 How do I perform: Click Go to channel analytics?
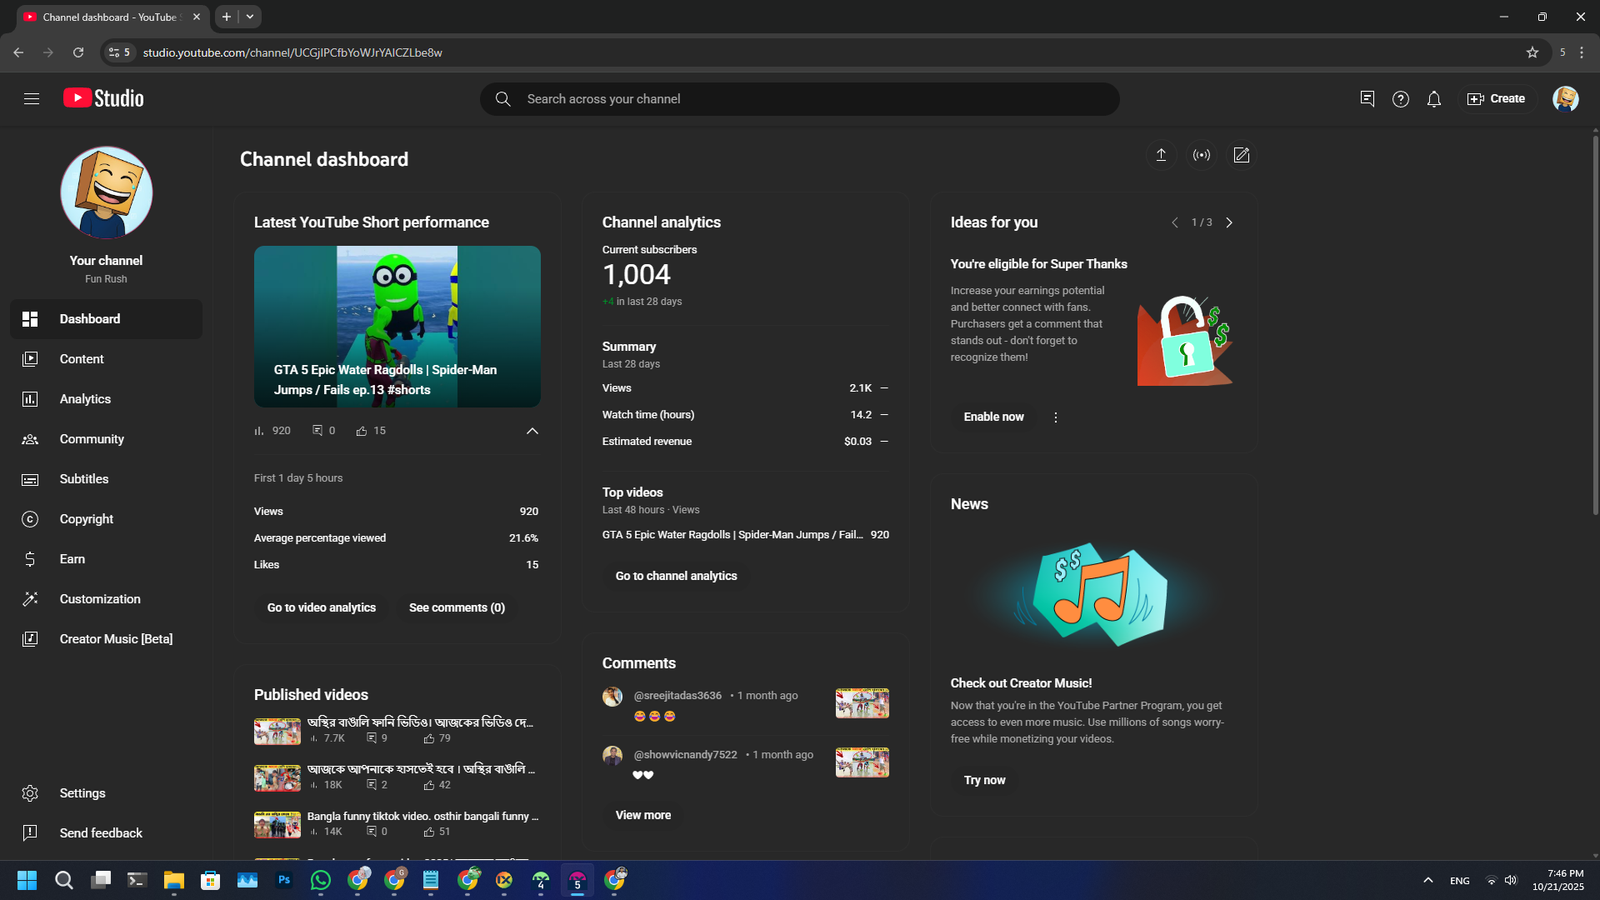[x=676, y=576]
